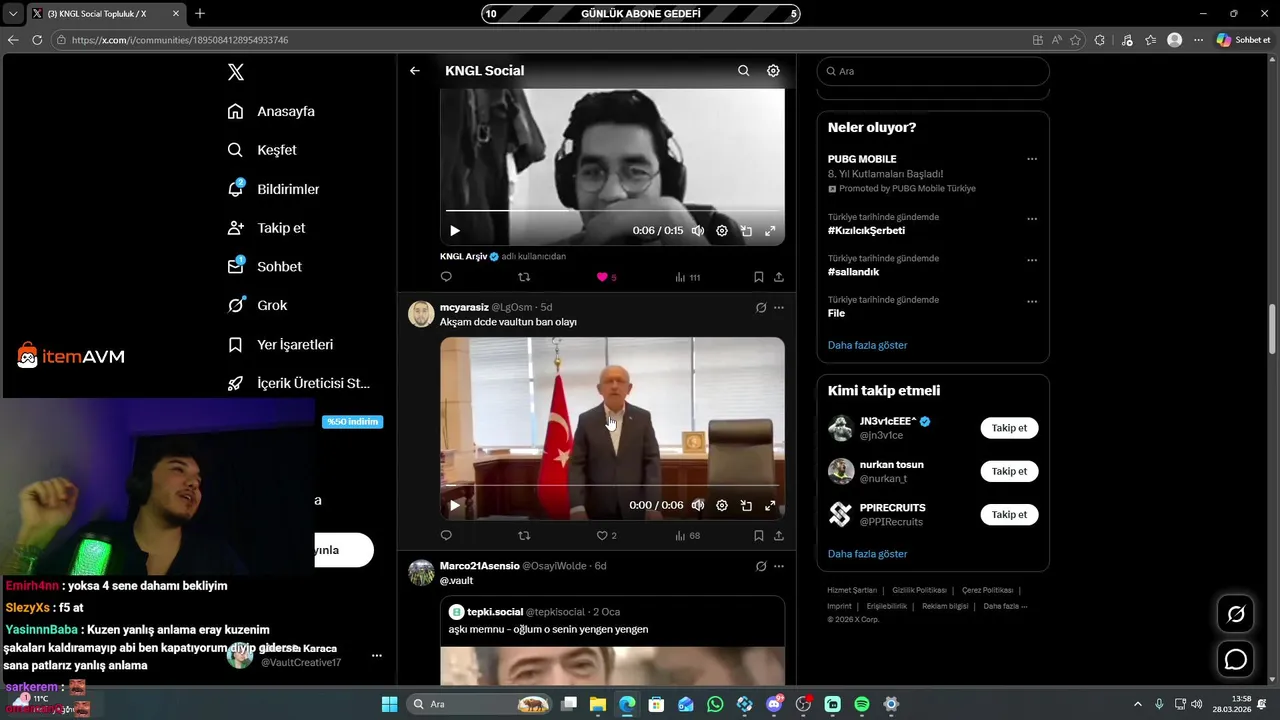Play the 0:06 / 0:15 video
This screenshot has height=720, width=1280.
click(455, 231)
